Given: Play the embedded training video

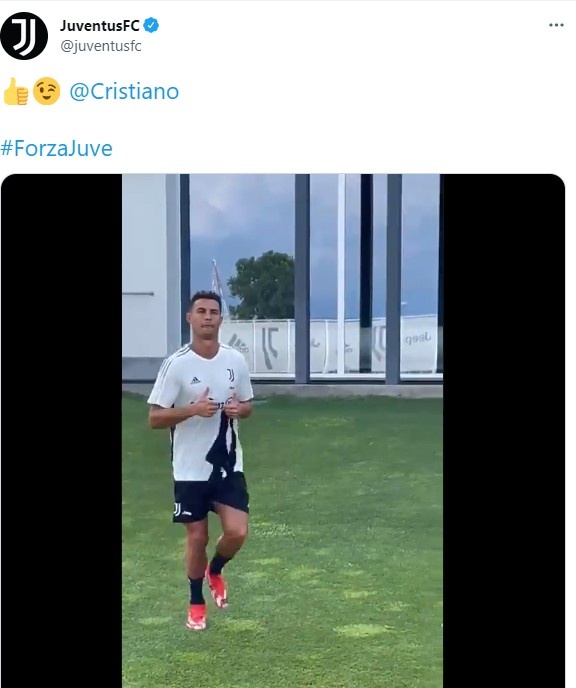Looking at the screenshot, I should point(283,431).
